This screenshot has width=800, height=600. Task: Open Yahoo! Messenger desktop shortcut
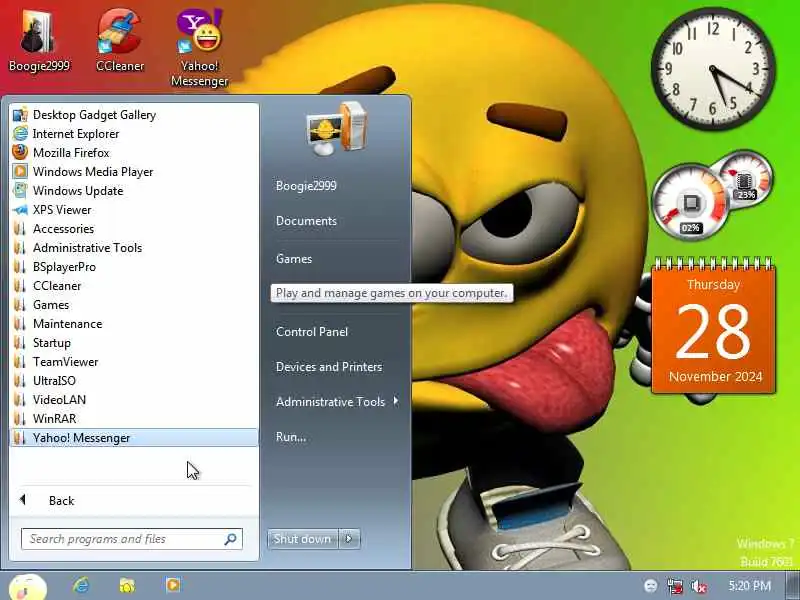point(199,47)
